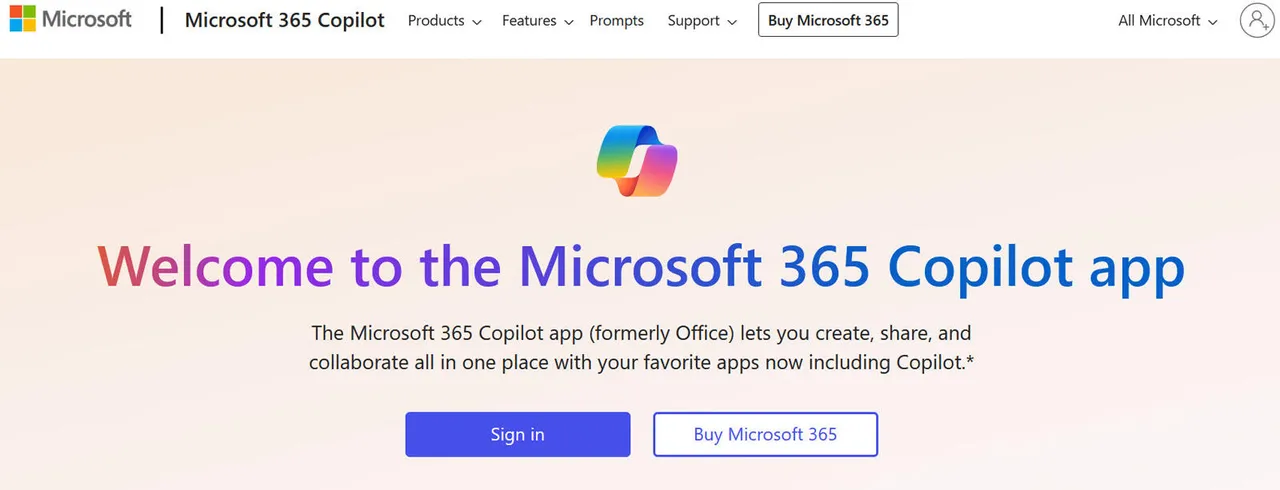
Task: Click the Microsoft four-square logo
Action: [x=23, y=19]
